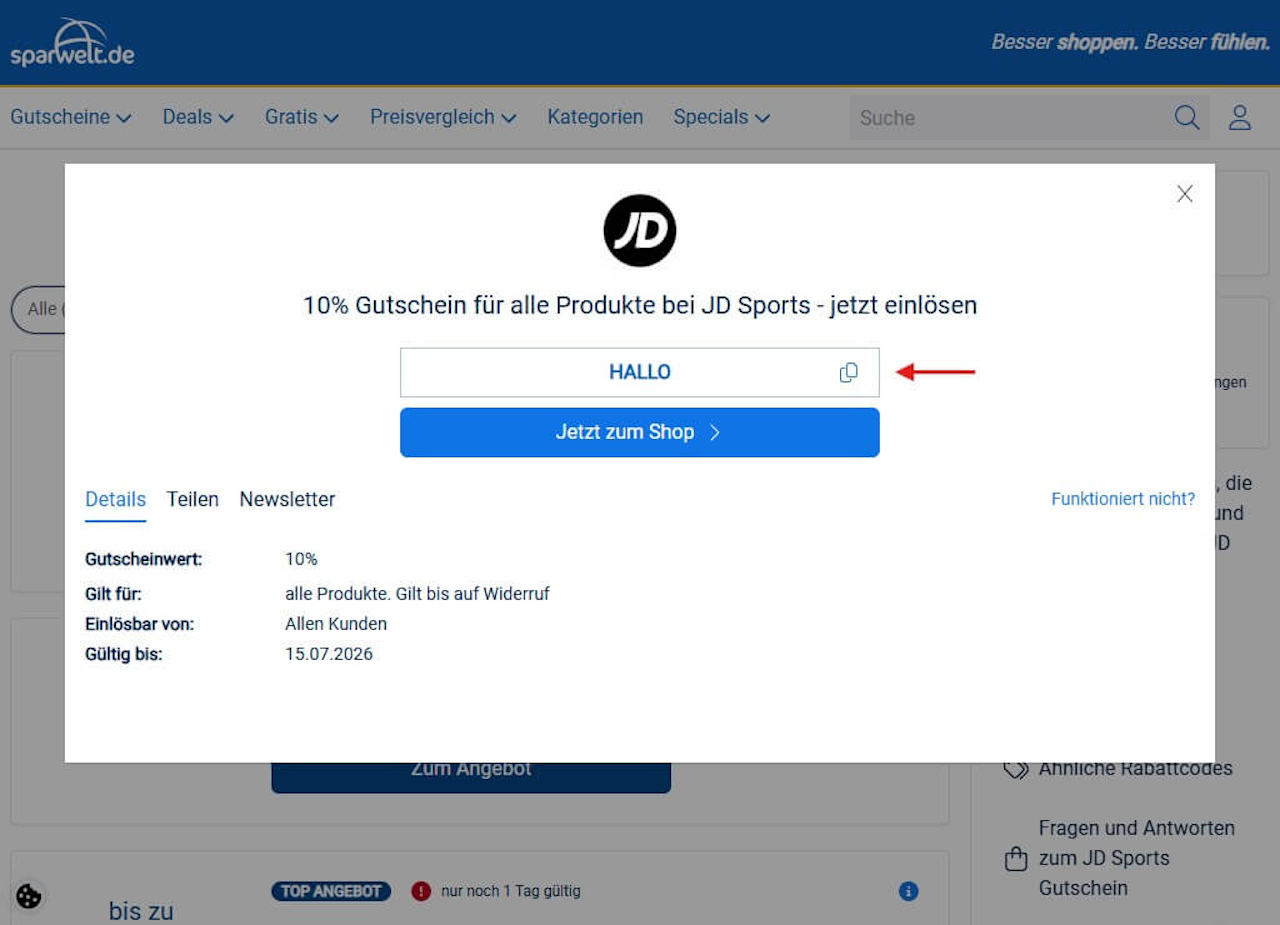1280x925 pixels.
Task: Click the tag icon beside Ähnliche Rabattcodes
Action: pyautogui.click(x=1016, y=769)
